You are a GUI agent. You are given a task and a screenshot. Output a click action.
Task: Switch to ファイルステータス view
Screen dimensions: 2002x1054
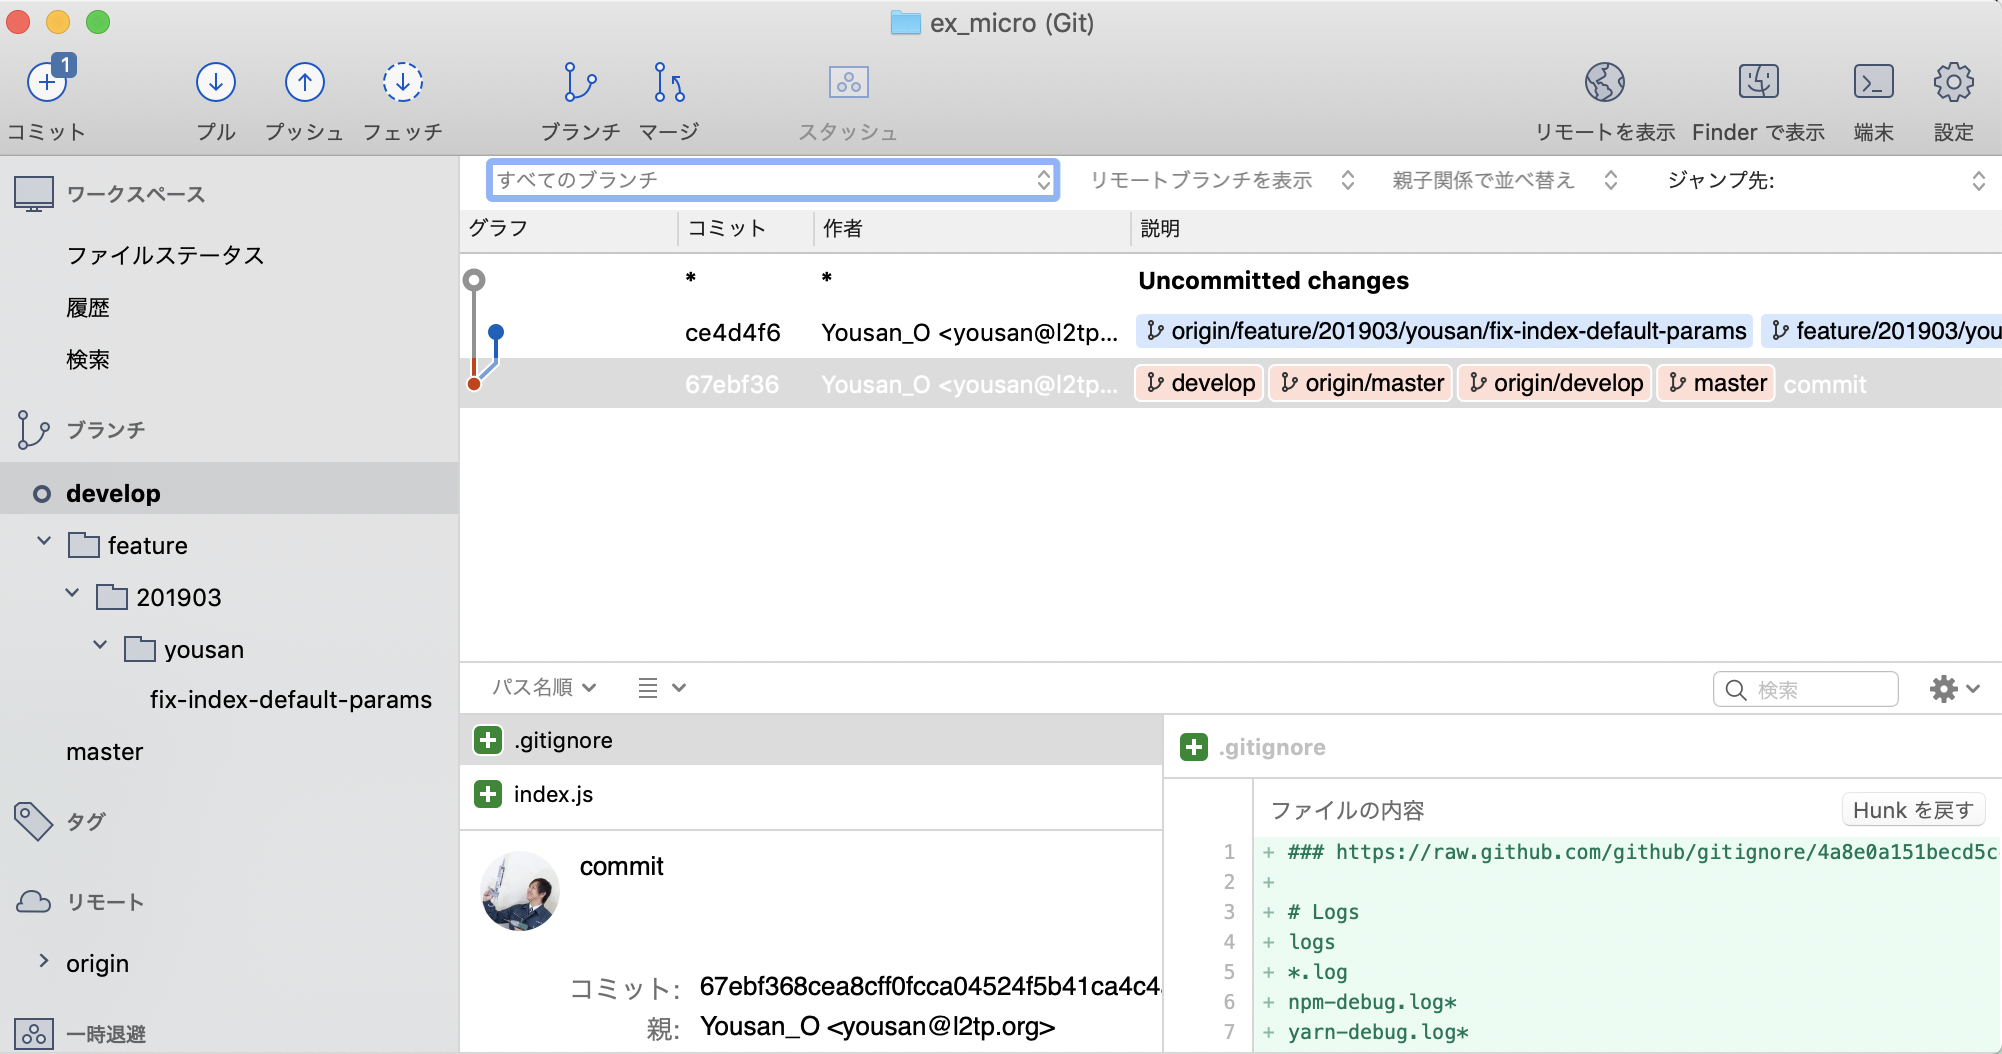164,255
